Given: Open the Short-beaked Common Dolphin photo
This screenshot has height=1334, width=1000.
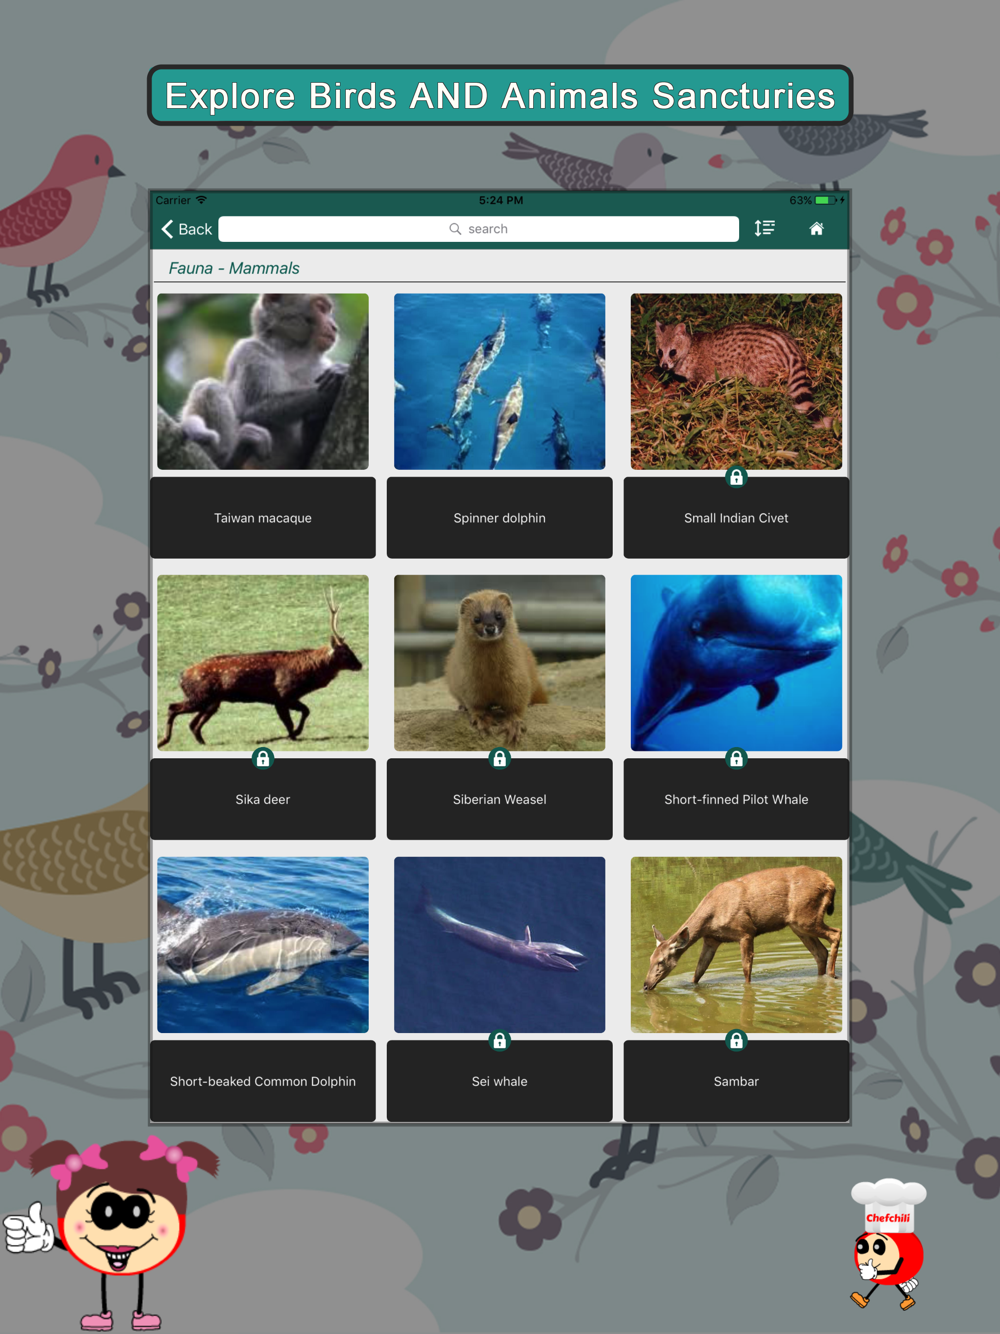Looking at the screenshot, I should coord(263,945).
